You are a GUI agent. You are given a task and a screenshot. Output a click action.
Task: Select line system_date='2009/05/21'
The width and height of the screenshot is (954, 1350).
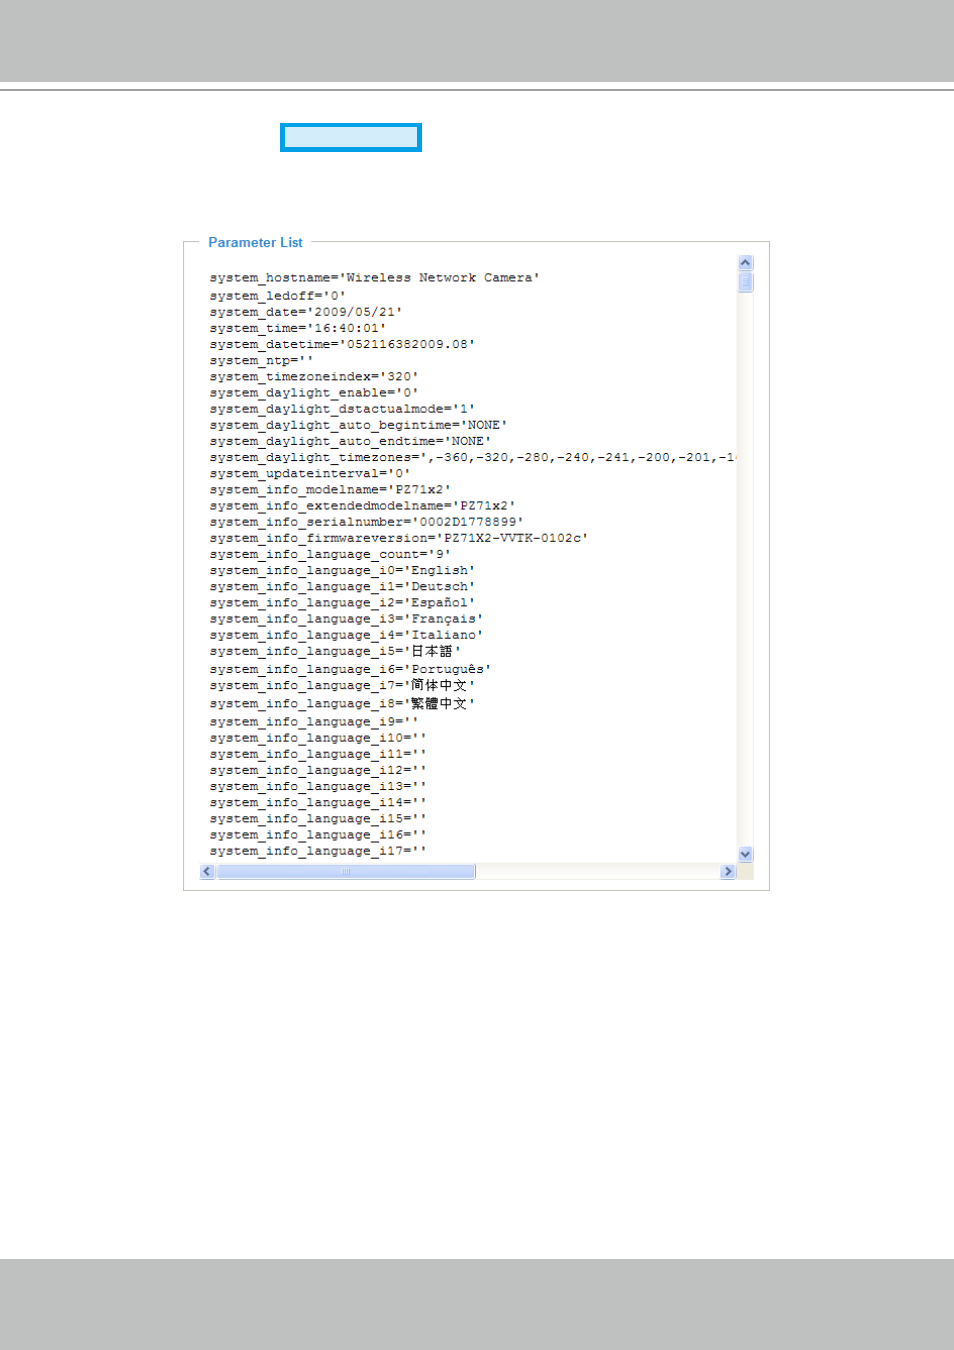(x=305, y=312)
